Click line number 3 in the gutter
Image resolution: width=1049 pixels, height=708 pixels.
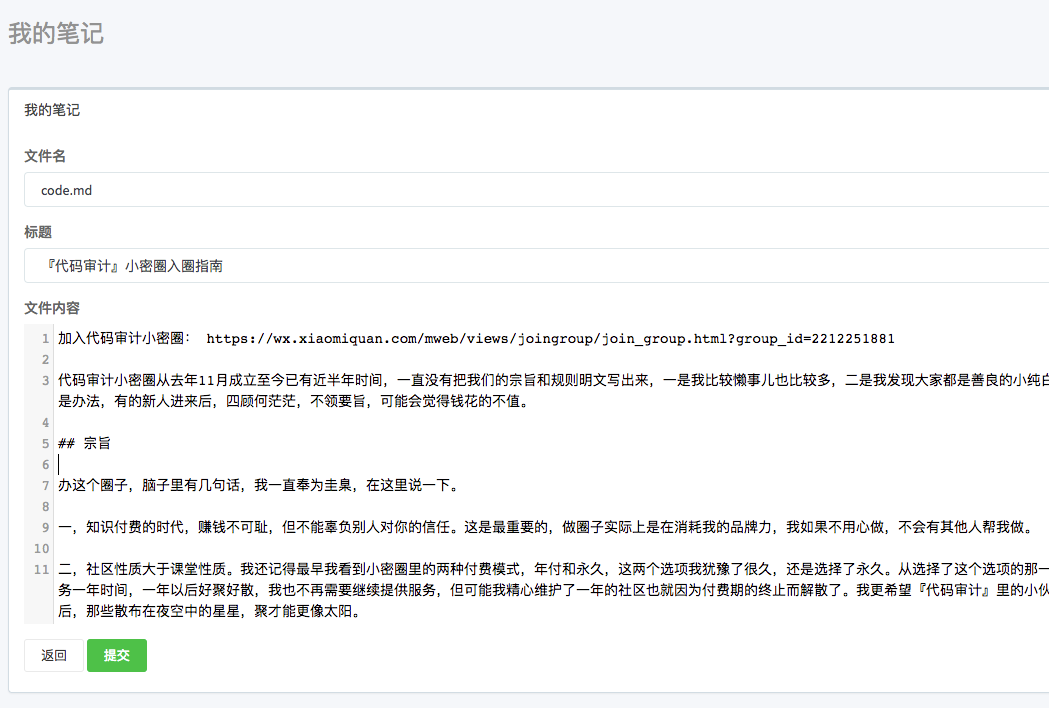pos(45,380)
